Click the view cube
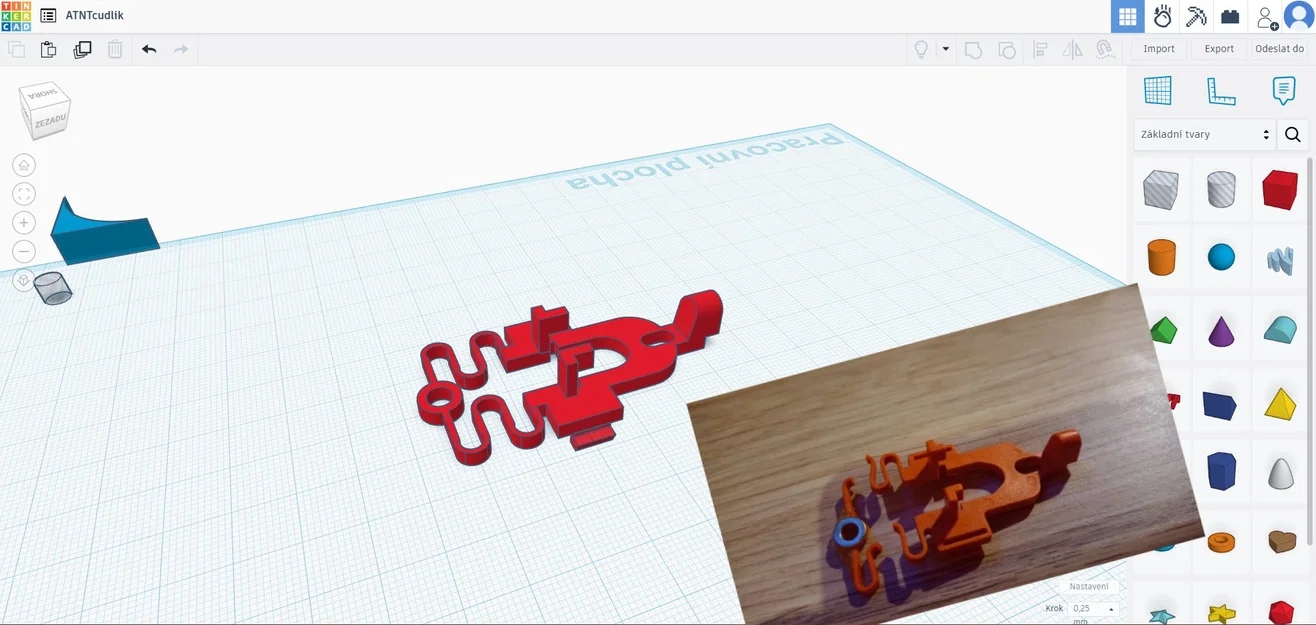Screen dimensions: 1316x625 pos(44,109)
